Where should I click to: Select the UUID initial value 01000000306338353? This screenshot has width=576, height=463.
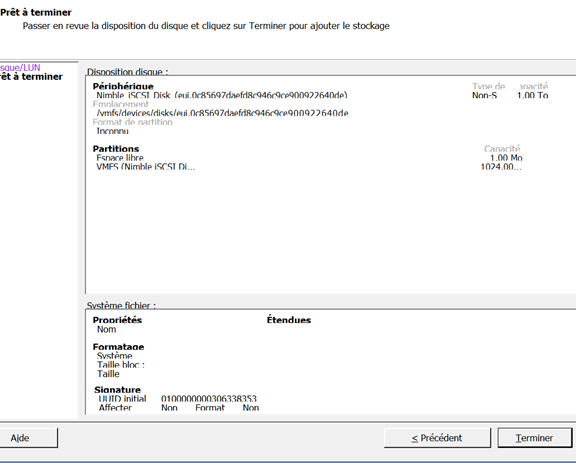coord(209,399)
